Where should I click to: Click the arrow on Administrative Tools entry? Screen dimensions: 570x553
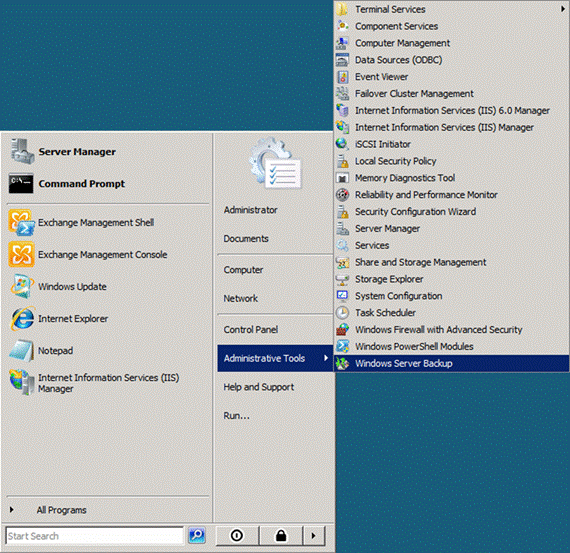(326, 358)
